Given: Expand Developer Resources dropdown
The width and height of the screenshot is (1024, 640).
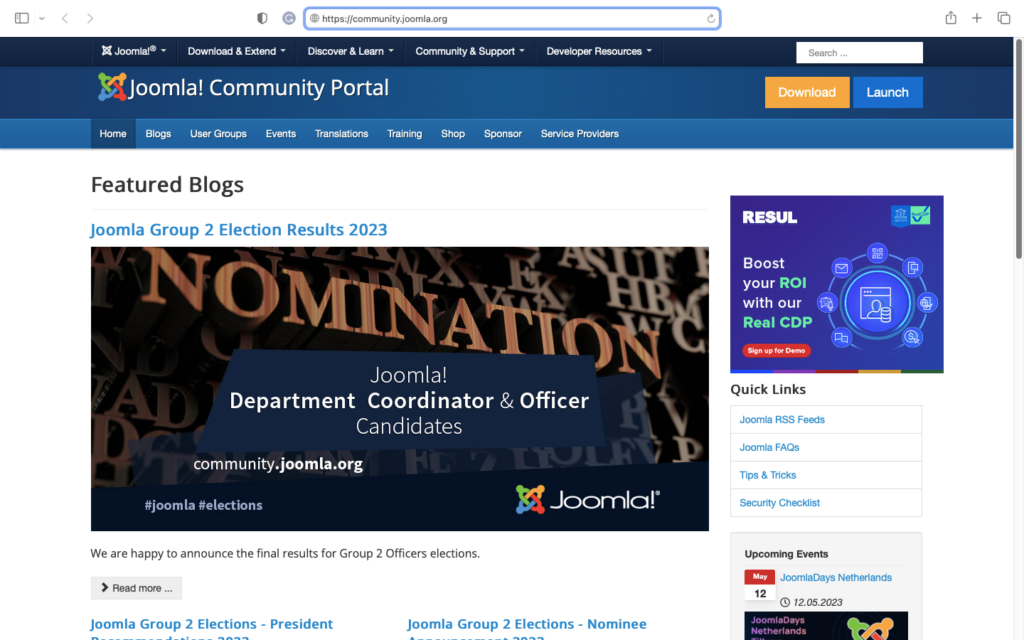Looking at the screenshot, I should tap(599, 51).
